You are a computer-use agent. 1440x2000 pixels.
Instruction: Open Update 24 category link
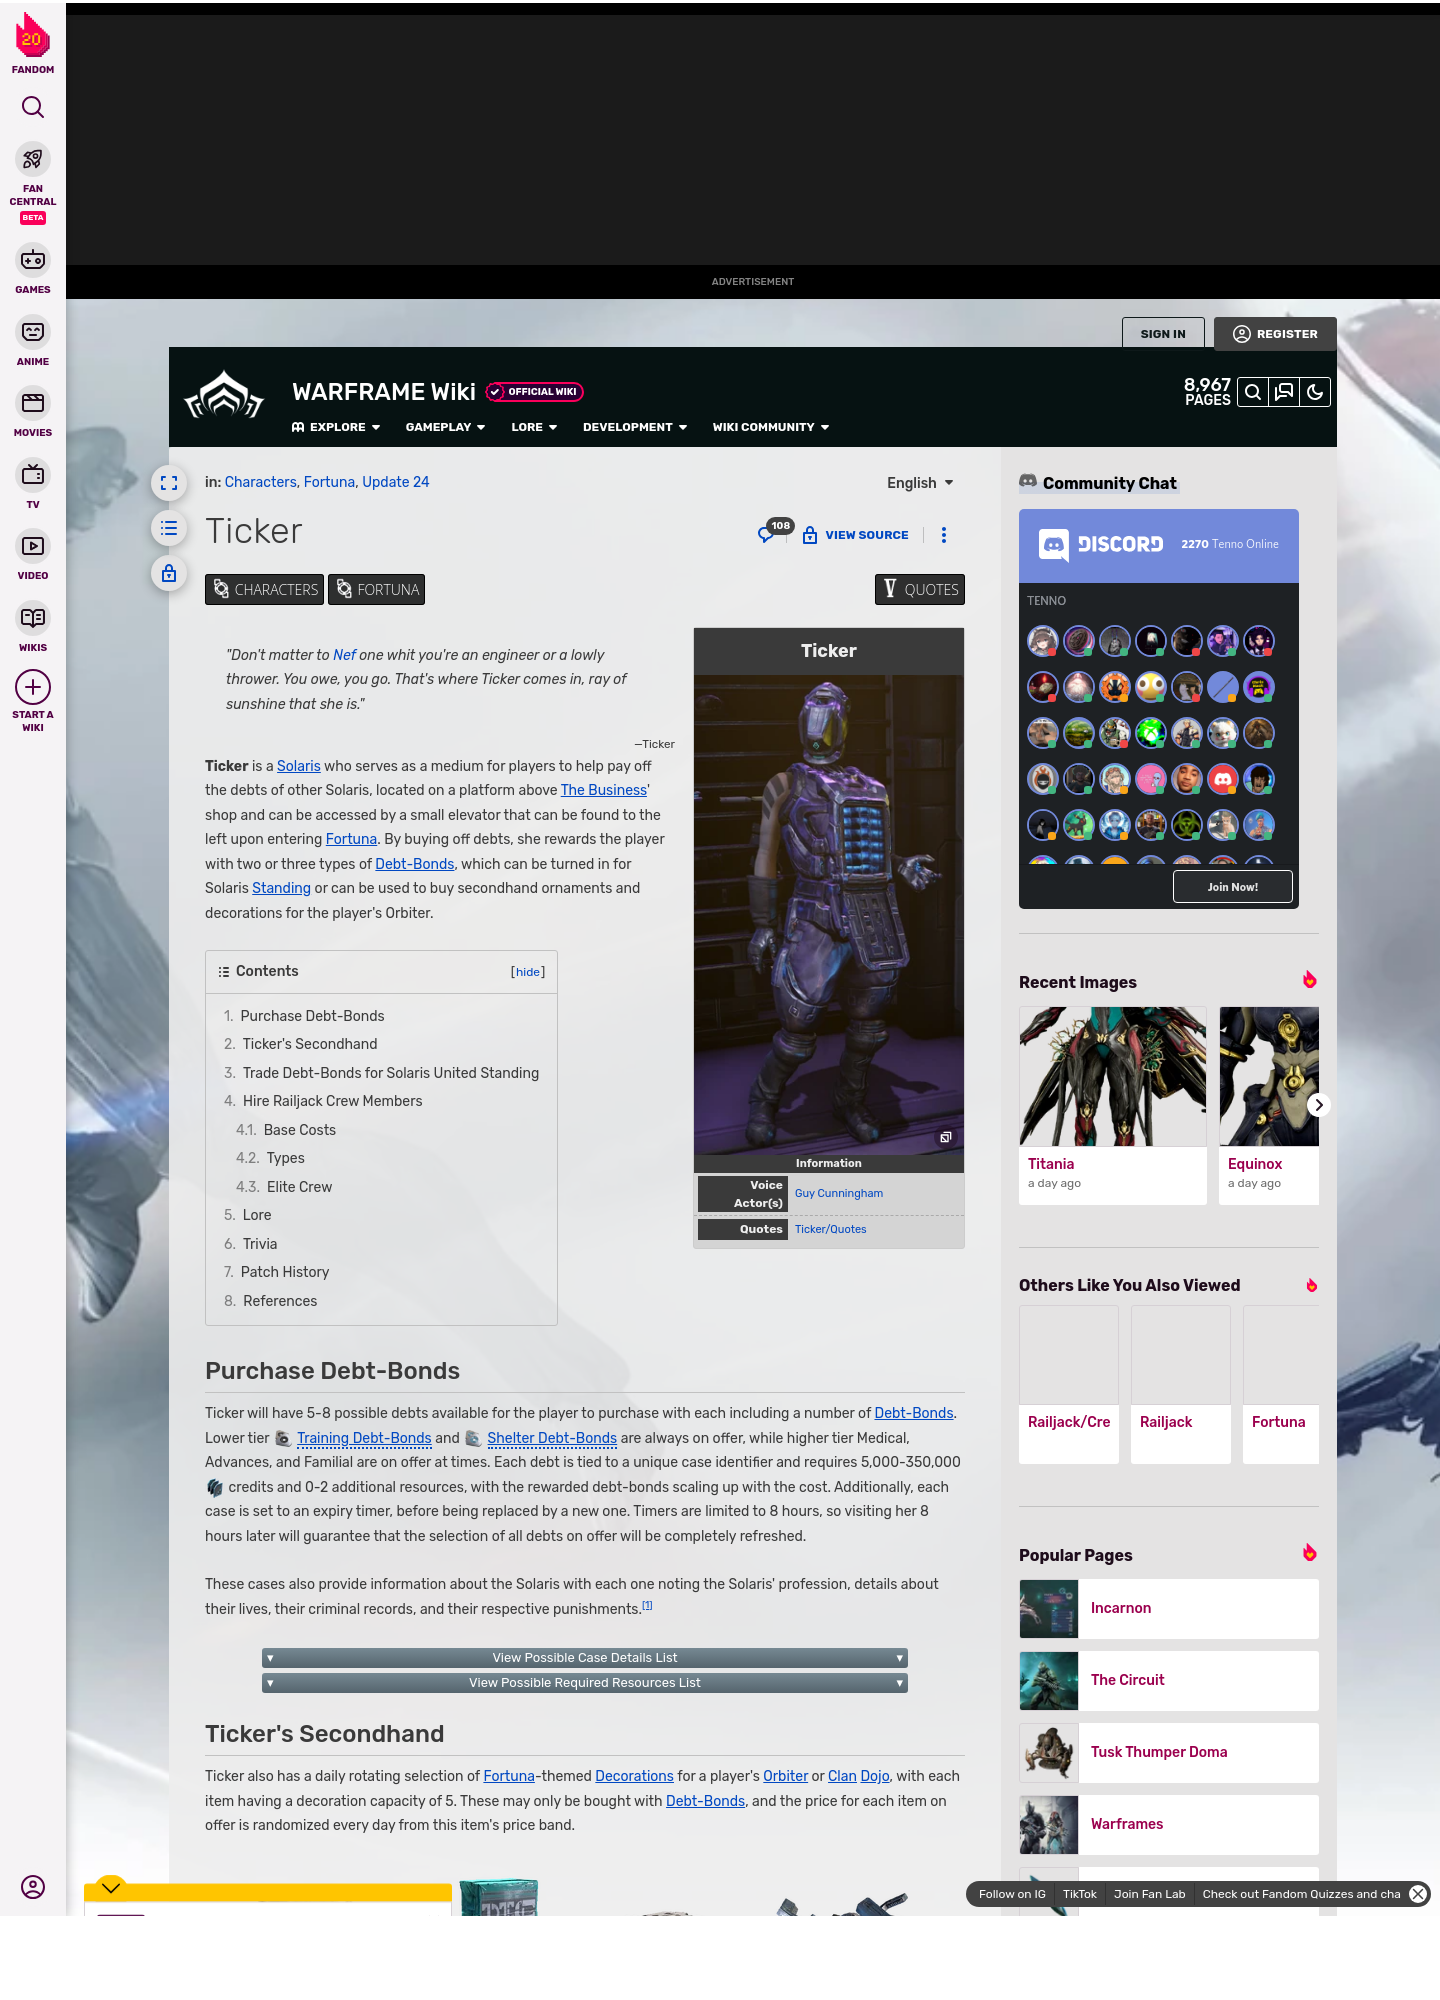(396, 482)
